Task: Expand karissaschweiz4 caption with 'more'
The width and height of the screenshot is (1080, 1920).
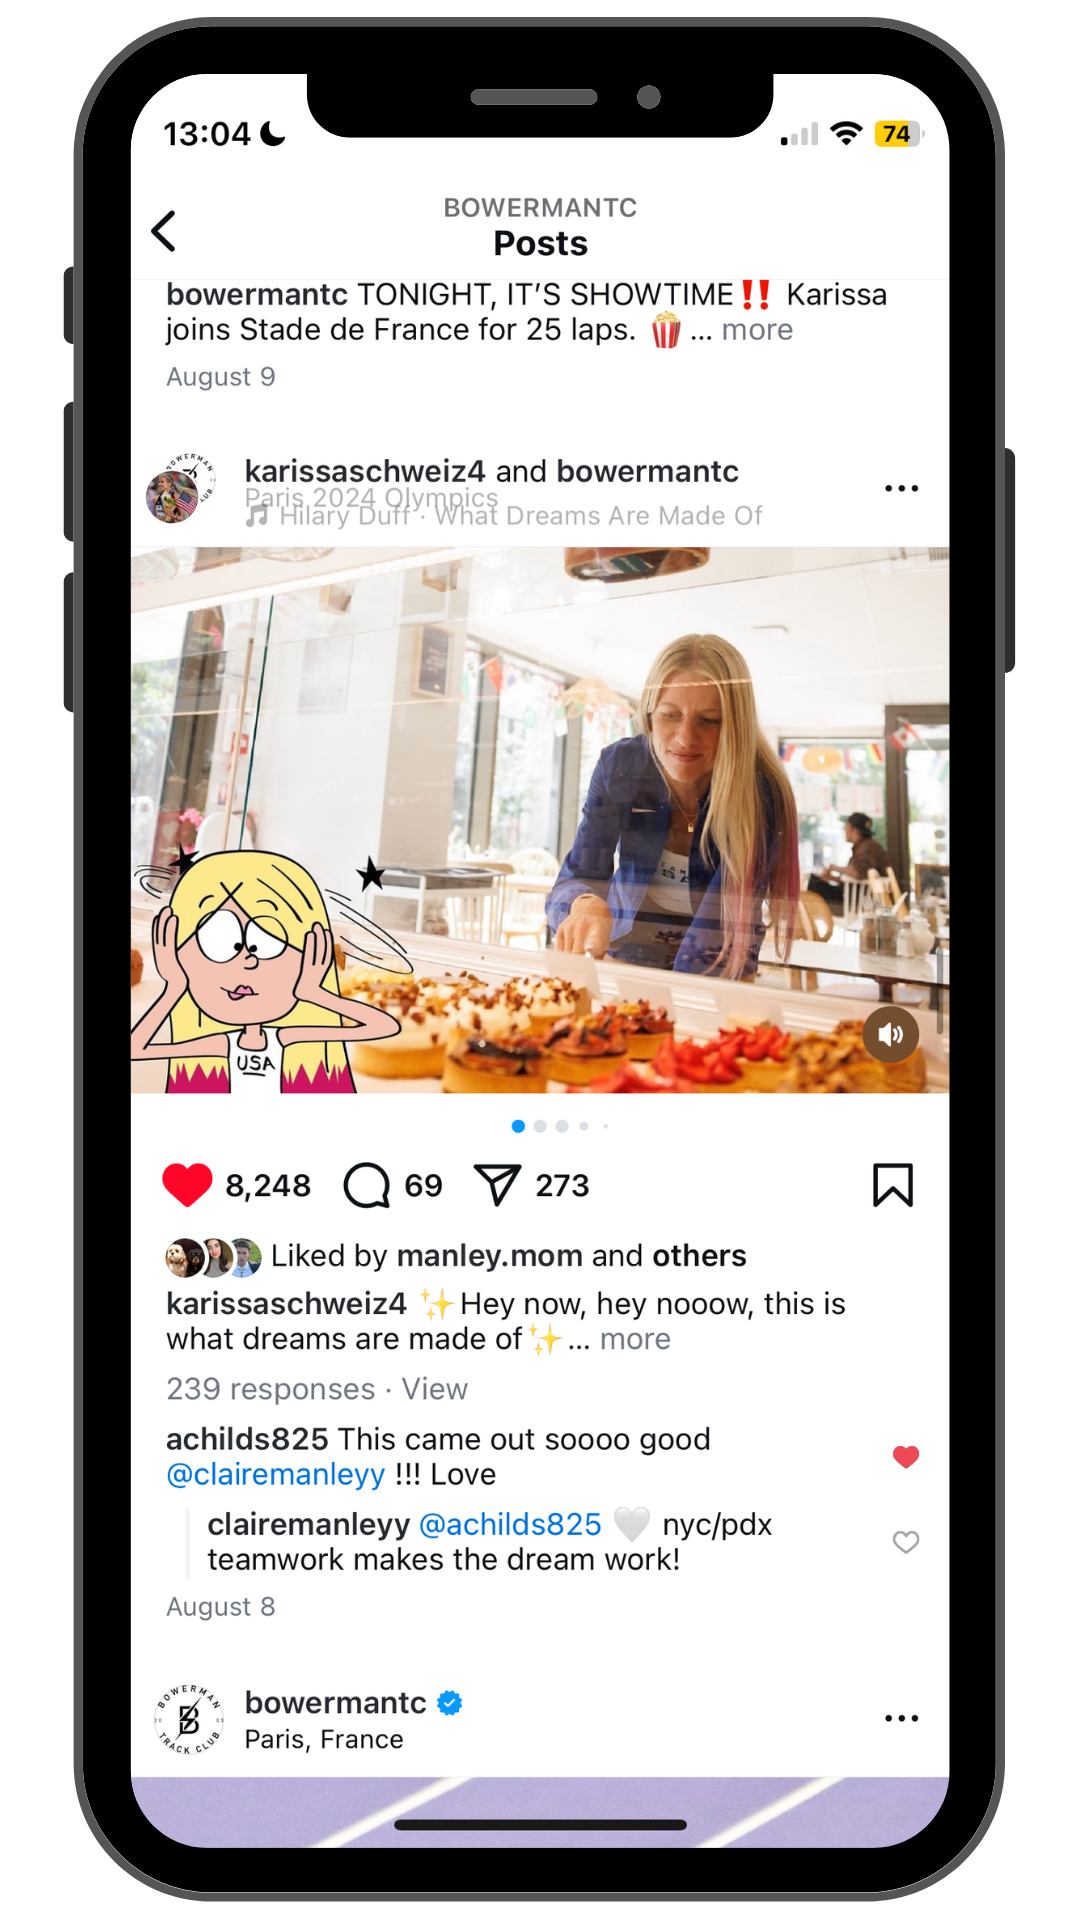Action: pos(635,1339)
